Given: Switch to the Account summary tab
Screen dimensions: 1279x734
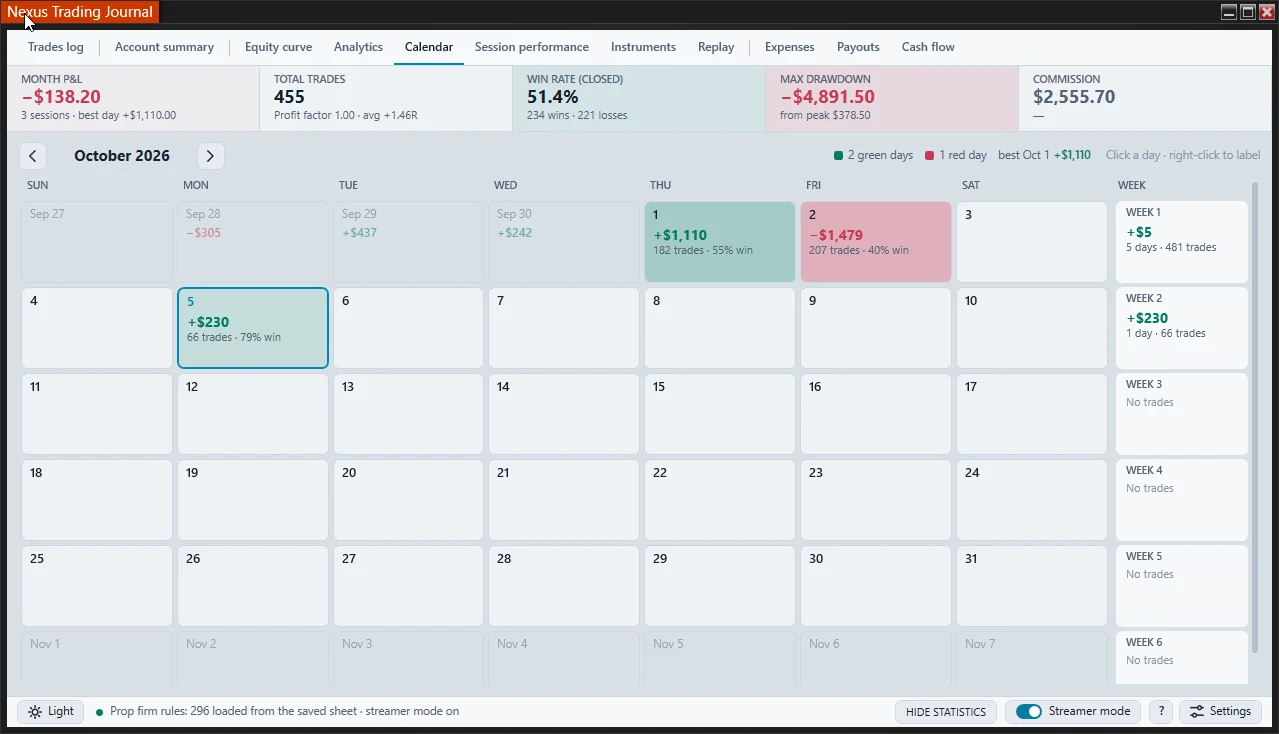Looking at the screenshot, I should pos(164,47).
